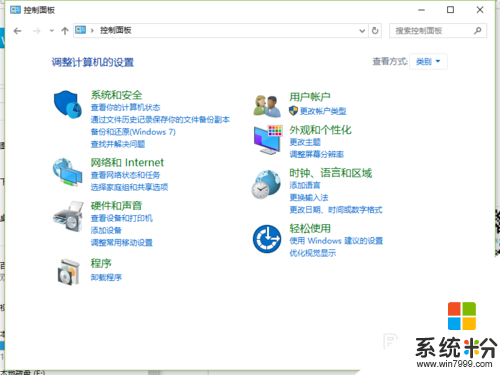Open the 用户帐户 category link
Screen dimensions: 500x375
310,97
